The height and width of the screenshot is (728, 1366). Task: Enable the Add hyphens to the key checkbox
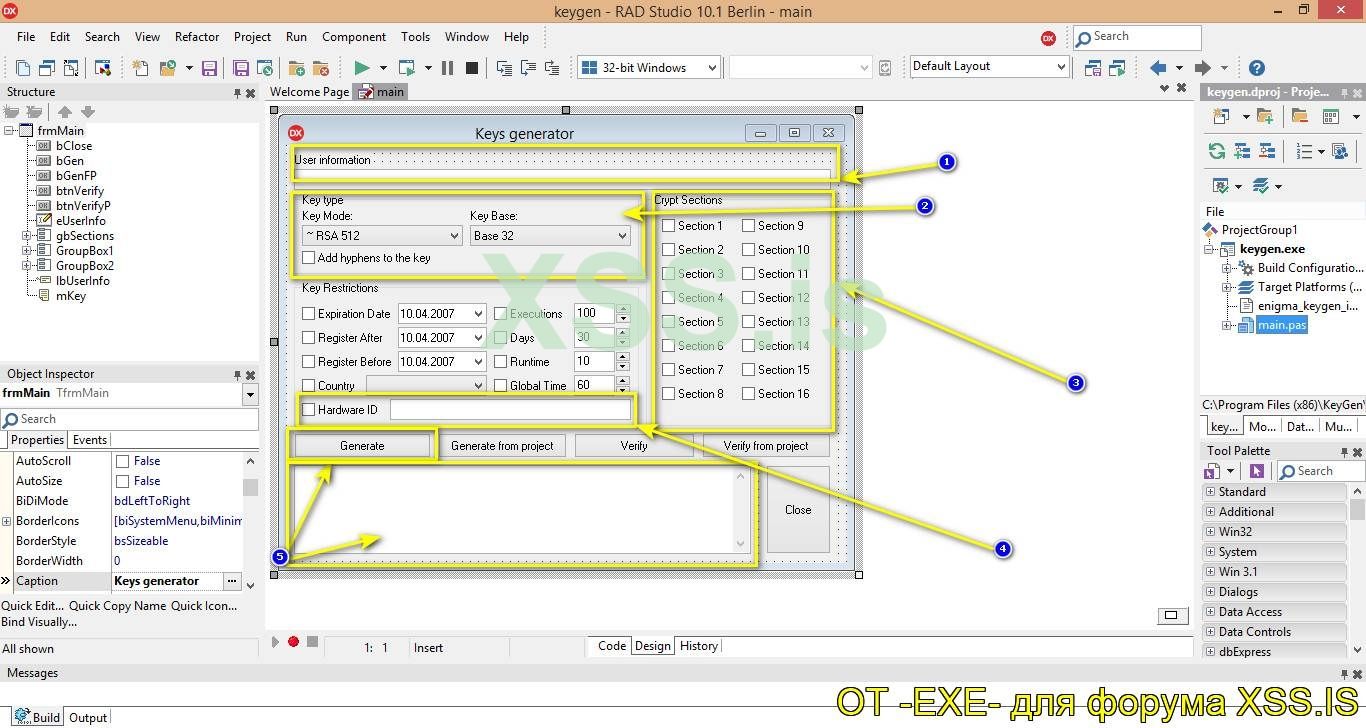pyautogui.click(x=309, y=258)
